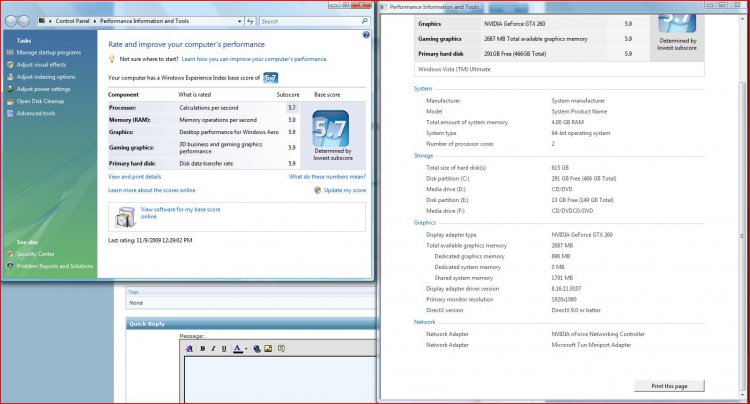Click the software box icon beside View software
750x404 pixels.
[x=125, y=217]
